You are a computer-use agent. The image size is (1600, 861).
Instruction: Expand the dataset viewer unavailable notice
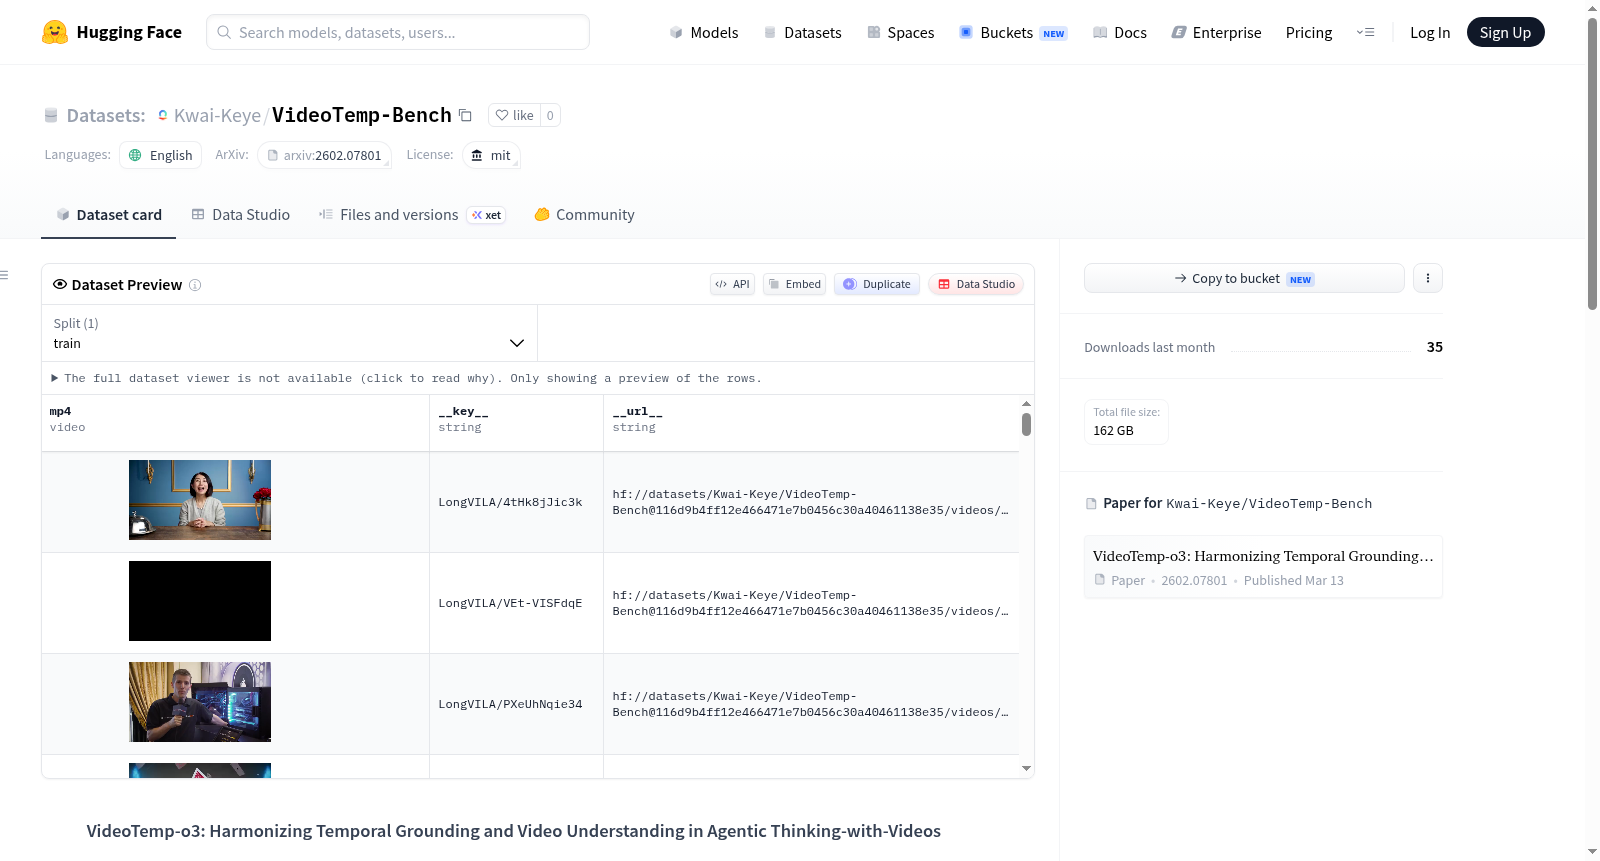(406, 378)
